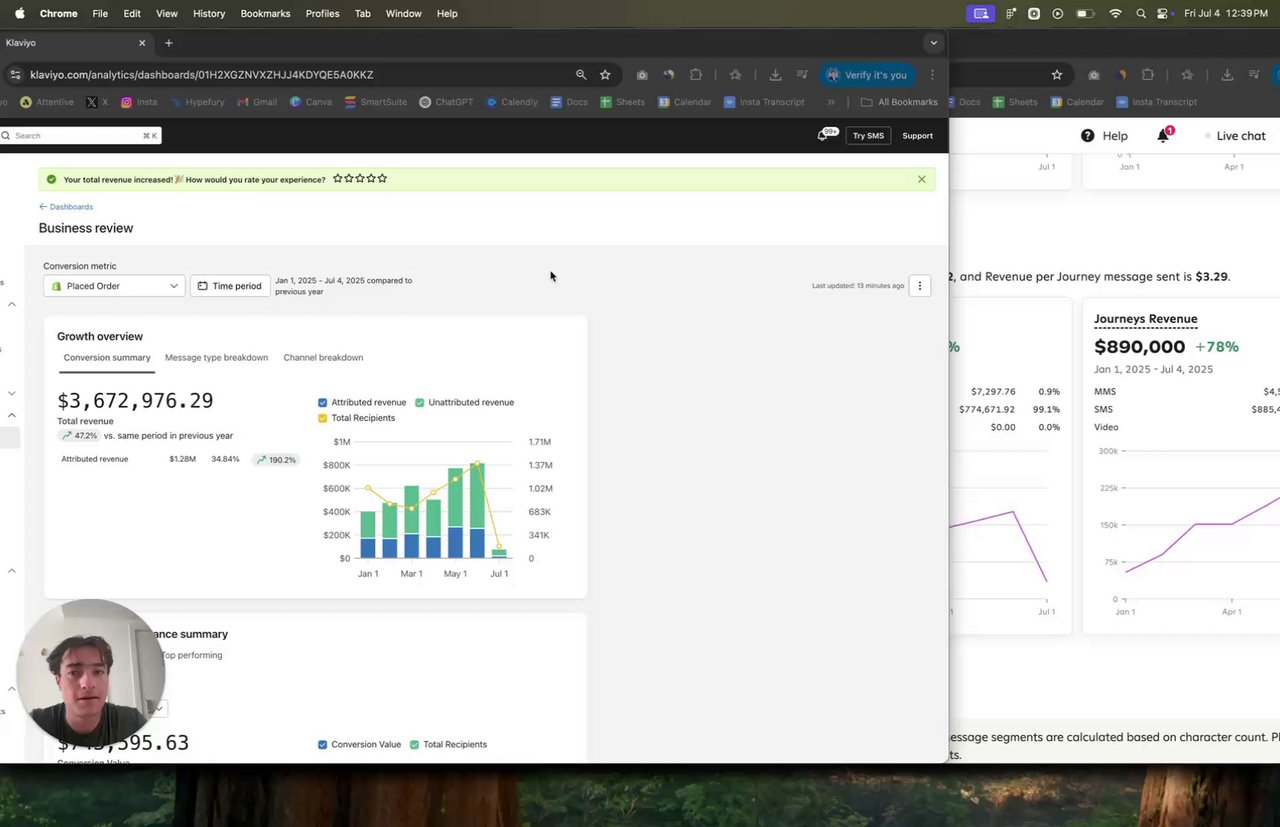Image resolution: width=1280 pixels, height=827 pixels.
Task: Open the SmartSuite bookmark
Action: tap(376, 102)
